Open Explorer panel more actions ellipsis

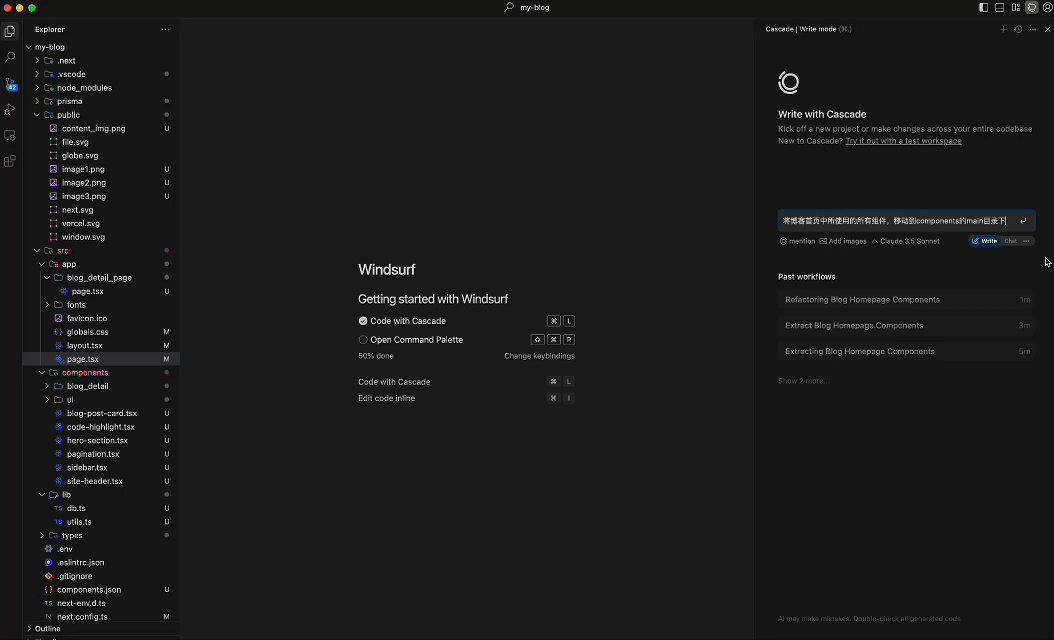(165, 30)
